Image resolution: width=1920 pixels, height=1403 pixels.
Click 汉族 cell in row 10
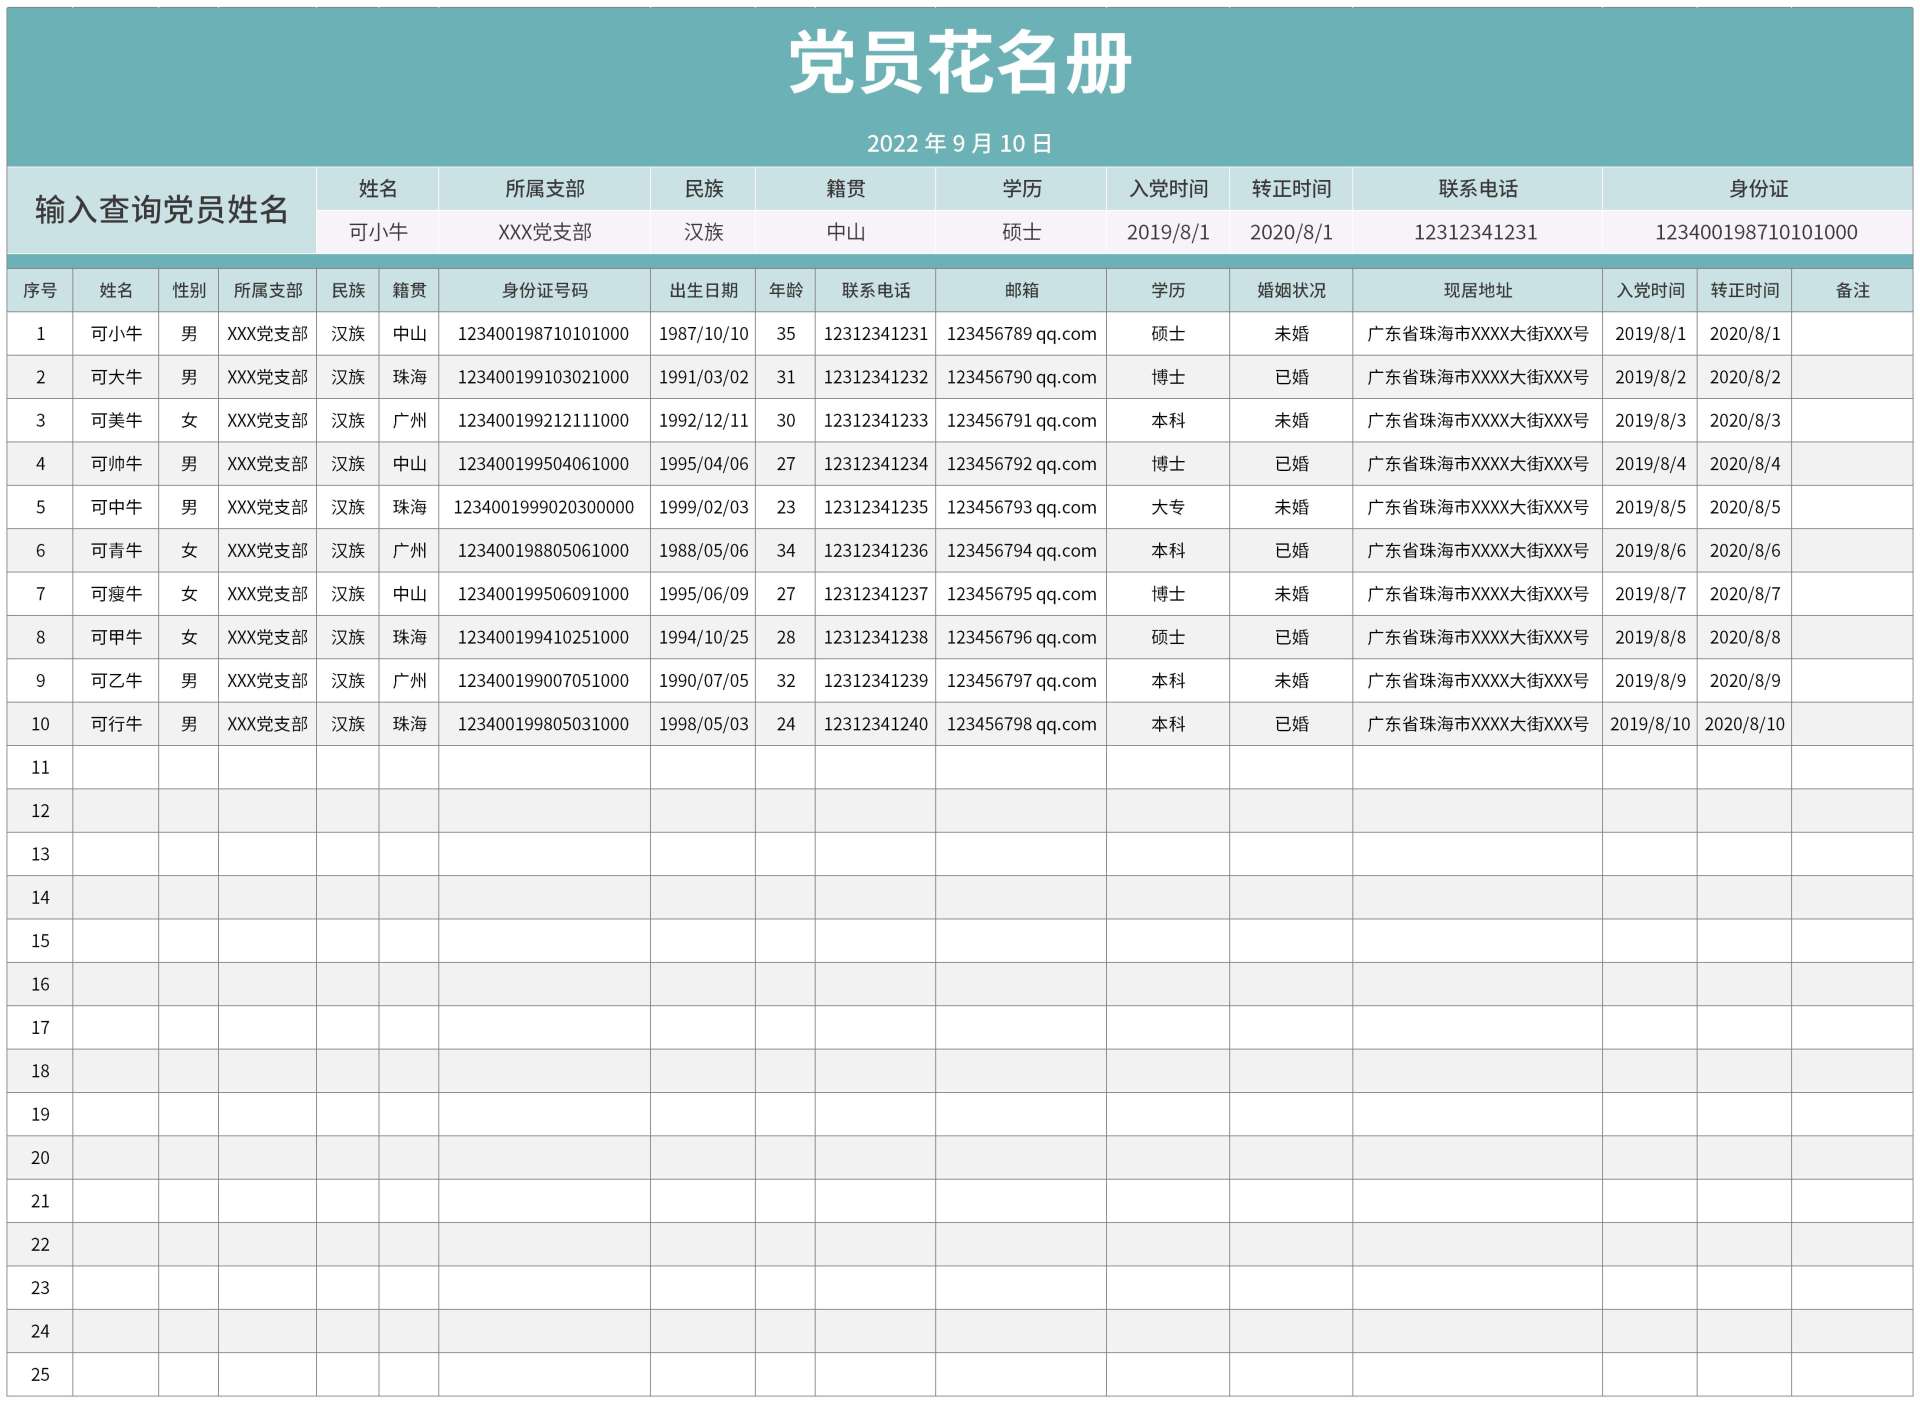(348, 724)
